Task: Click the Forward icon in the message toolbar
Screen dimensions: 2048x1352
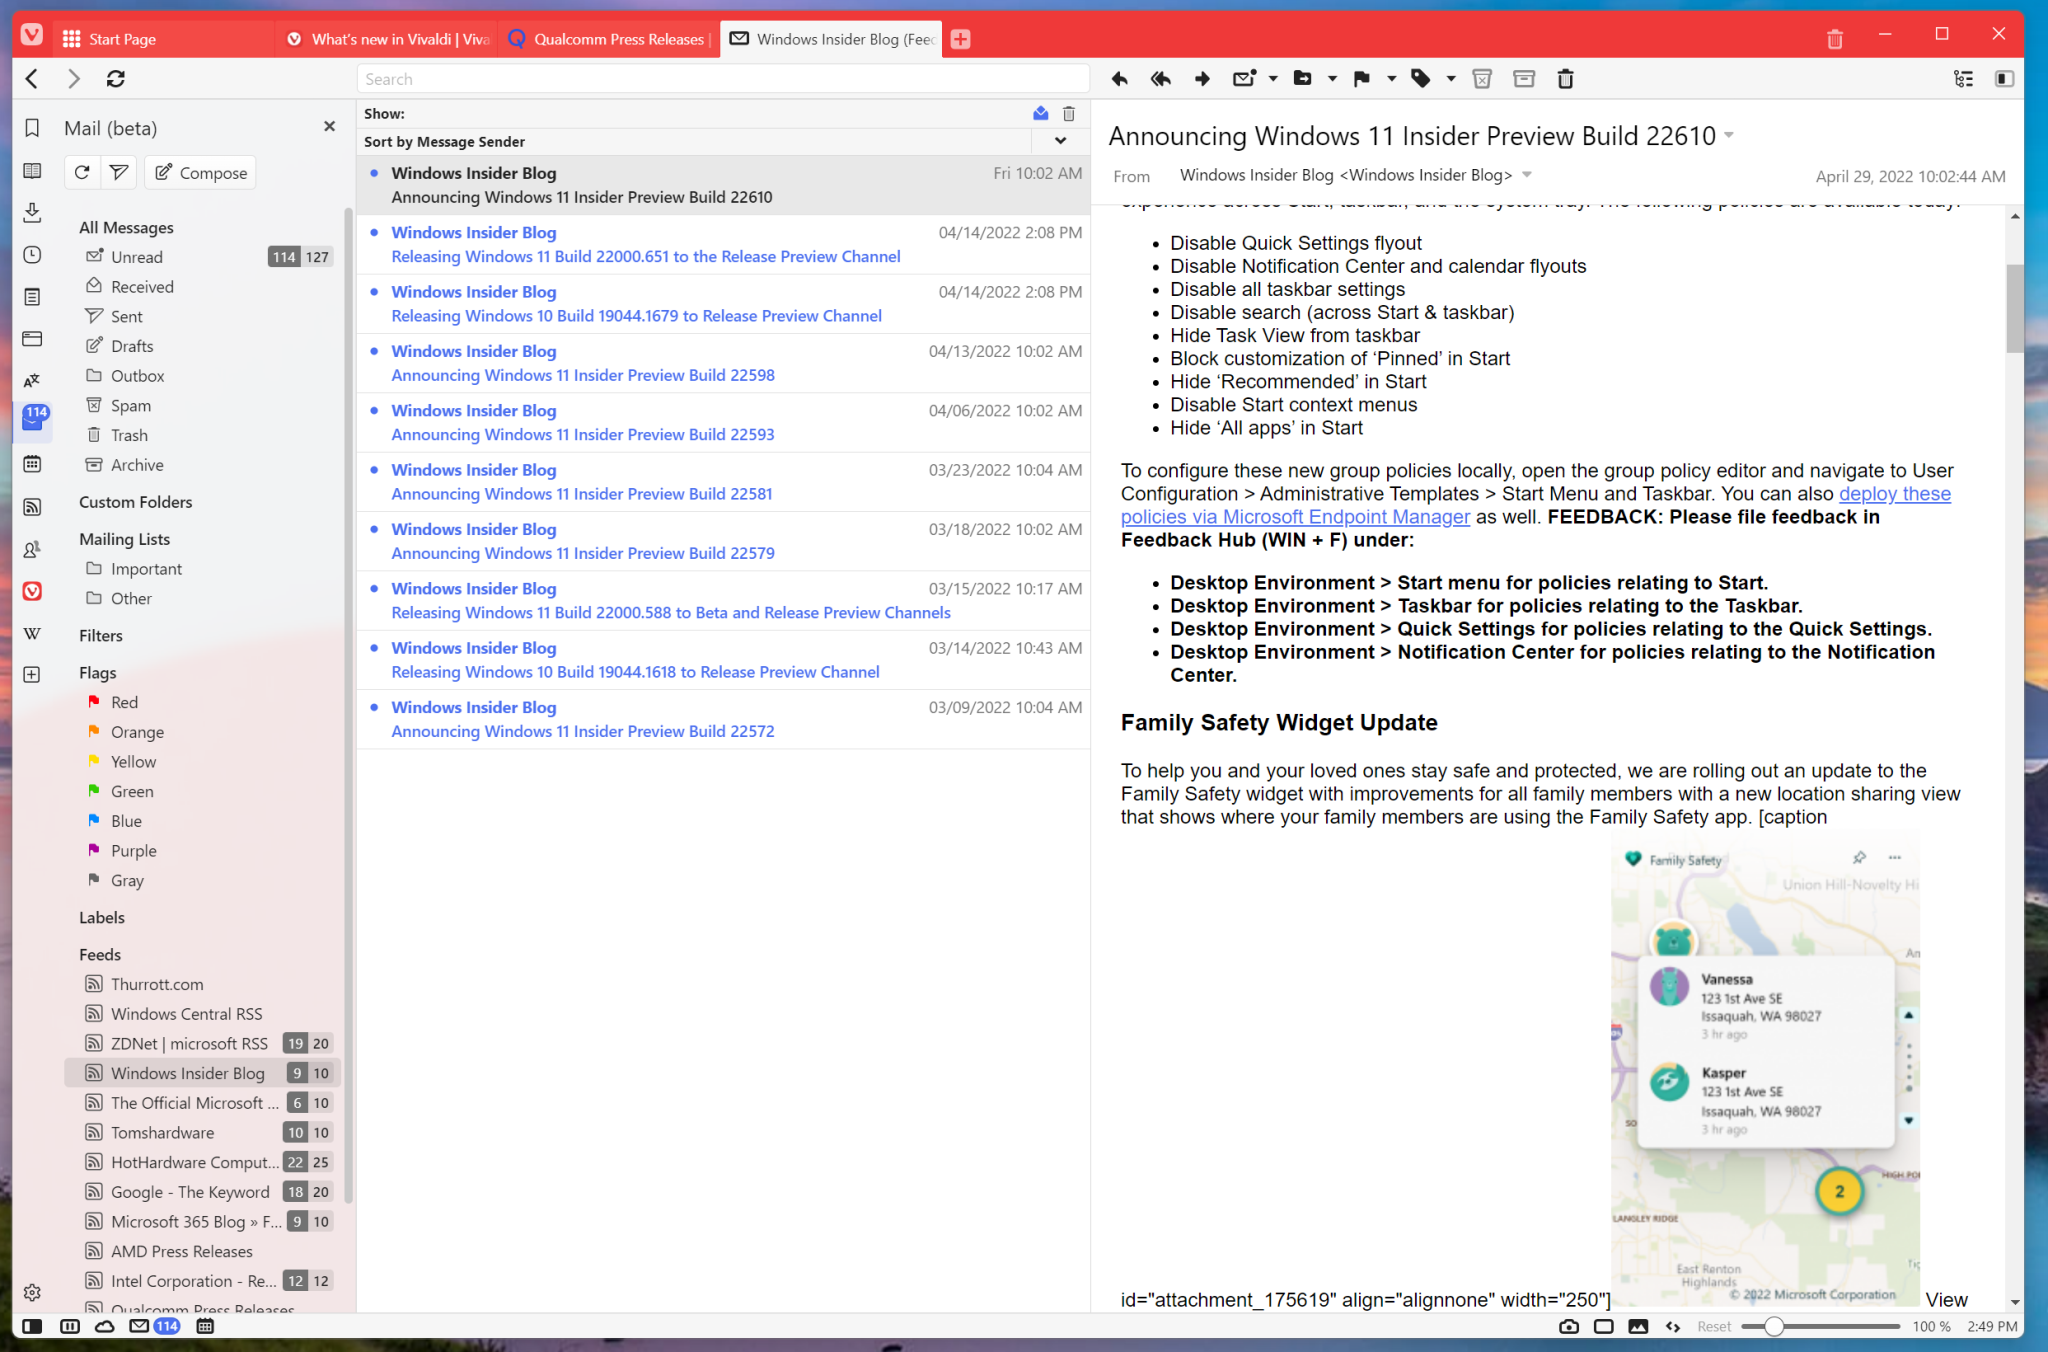Action: 1201,78
